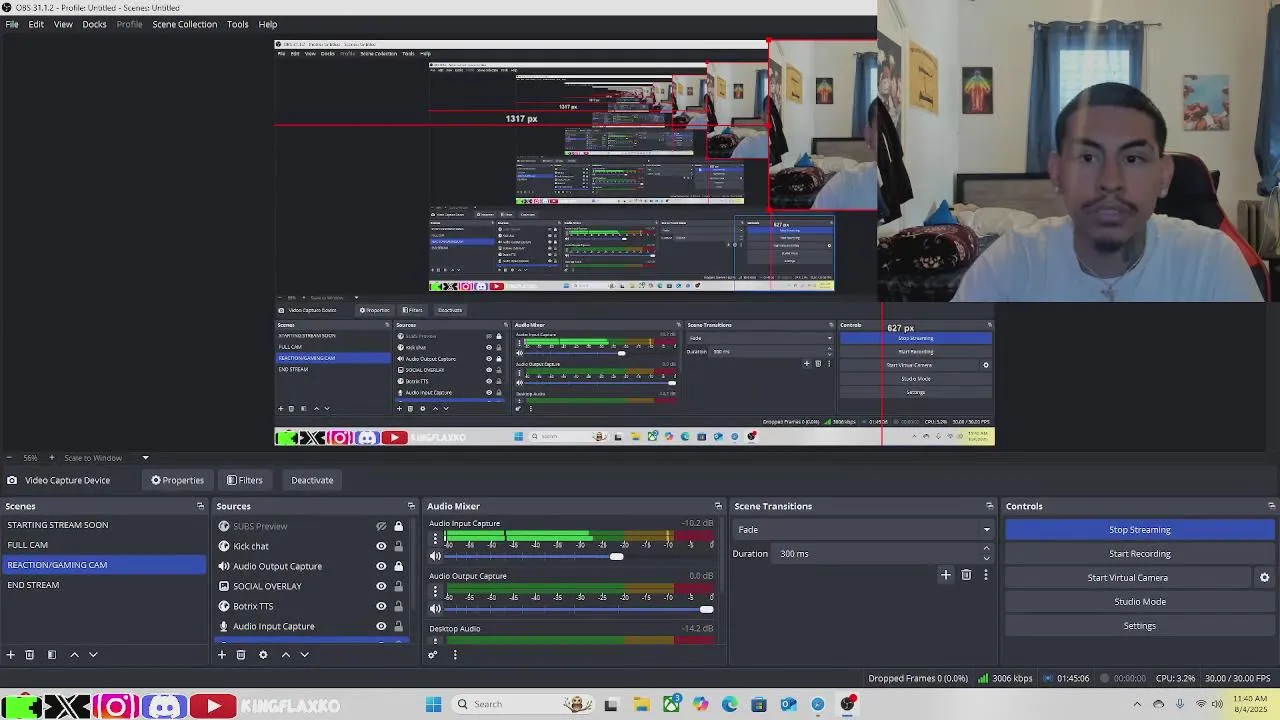Hide the Audio Input Capture source
This screenshot has height=720, width=1280.
coord(381,626)
